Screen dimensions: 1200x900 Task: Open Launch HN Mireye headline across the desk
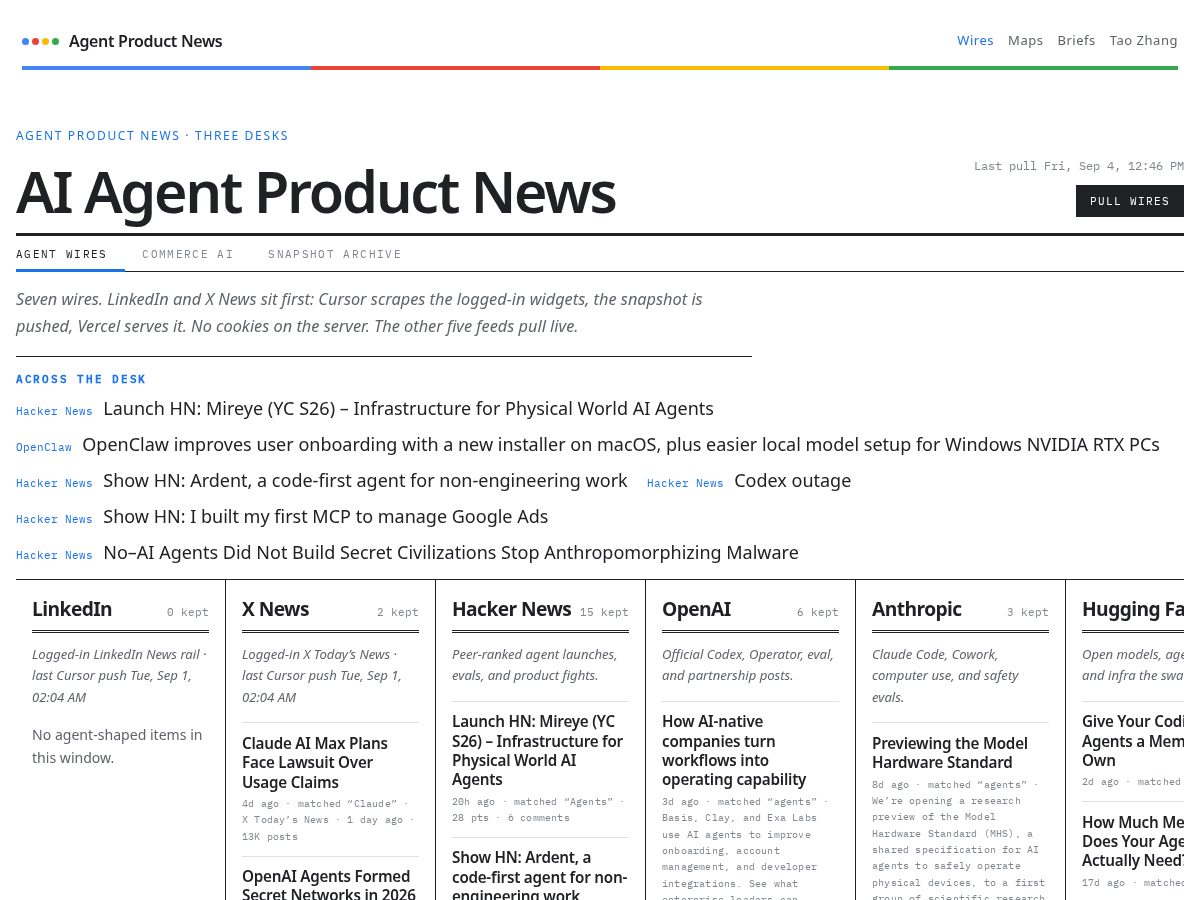(408, 409)
